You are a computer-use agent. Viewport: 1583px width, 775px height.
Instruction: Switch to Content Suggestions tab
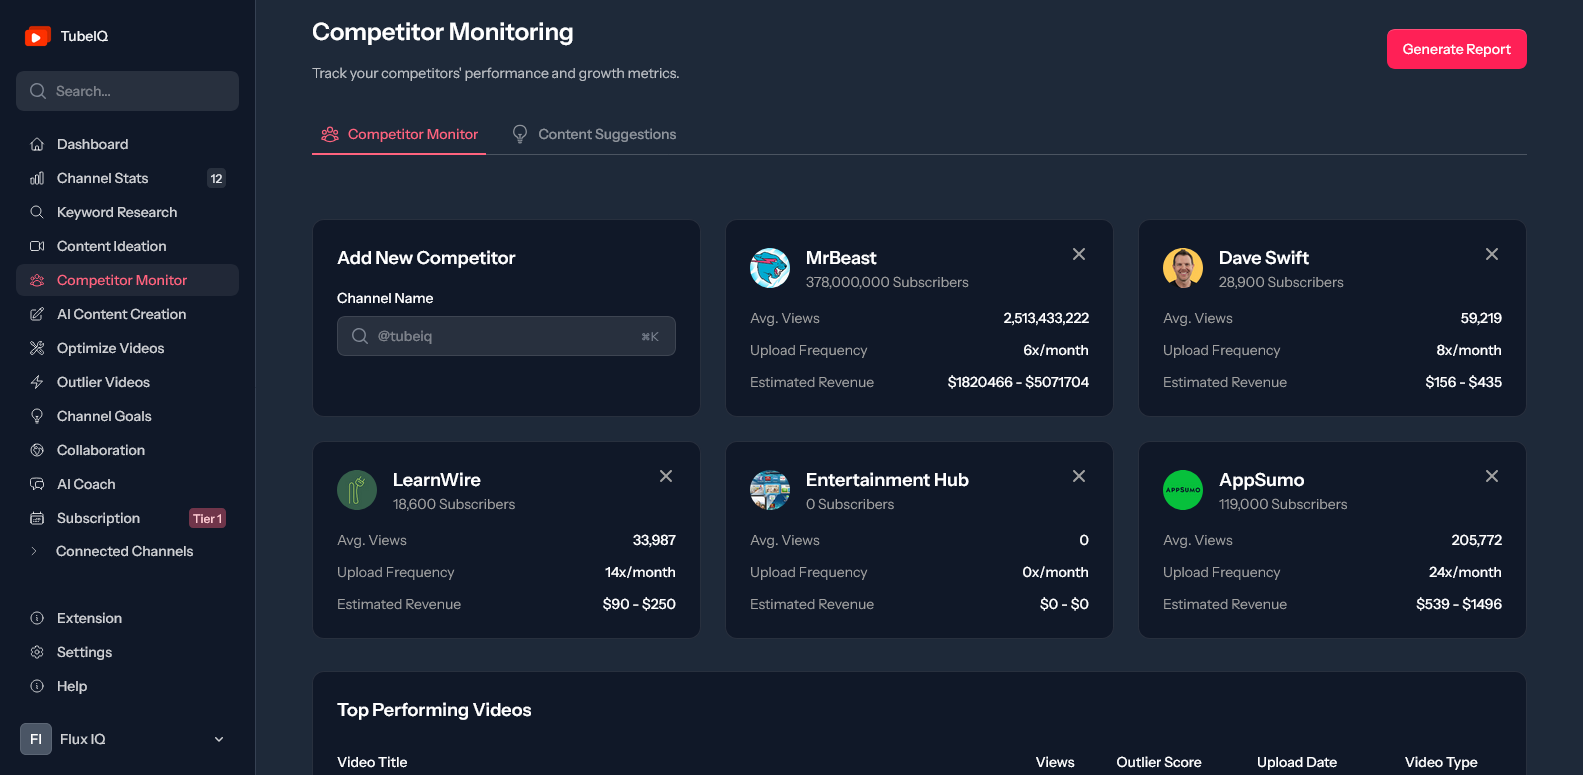click(x=594, y=134)
